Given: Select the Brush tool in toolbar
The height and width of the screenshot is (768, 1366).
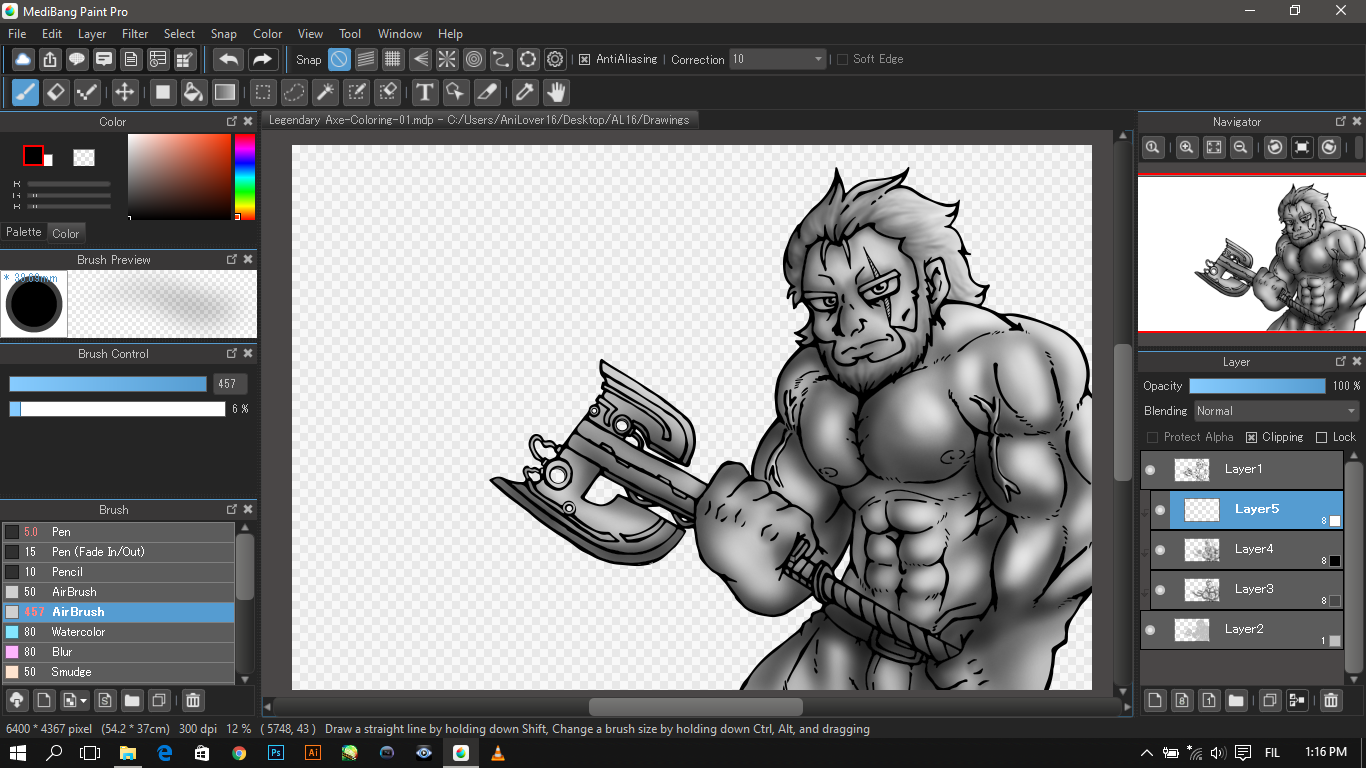Looking at the screenshot, I should click(25, 93).
